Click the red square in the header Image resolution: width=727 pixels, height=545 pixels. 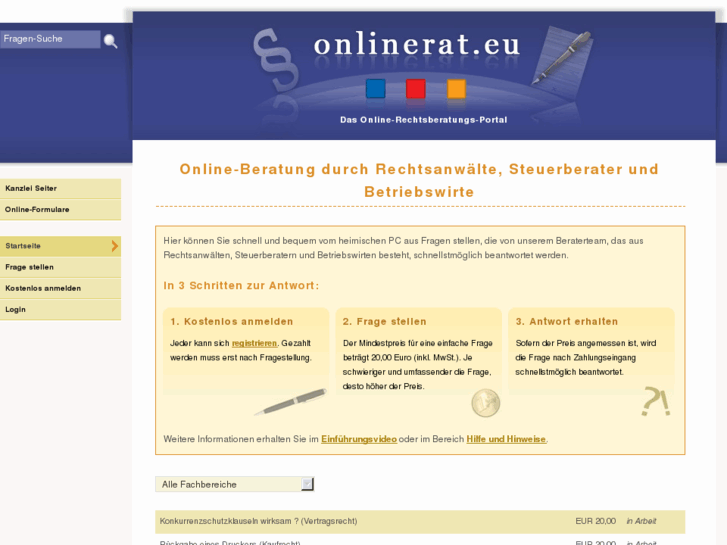pos(415,89)
